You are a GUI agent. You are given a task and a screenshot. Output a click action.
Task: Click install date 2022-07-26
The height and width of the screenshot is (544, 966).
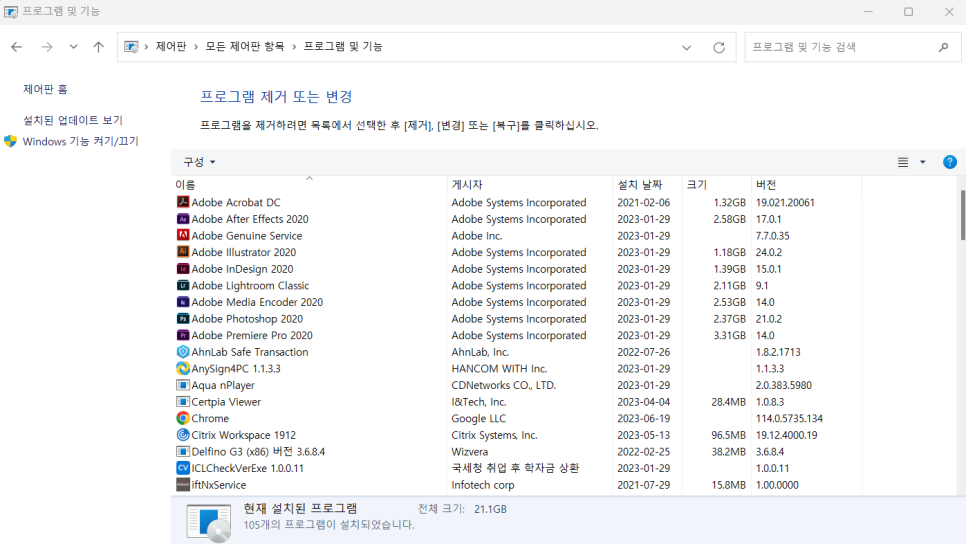click(x=644, y=352)
